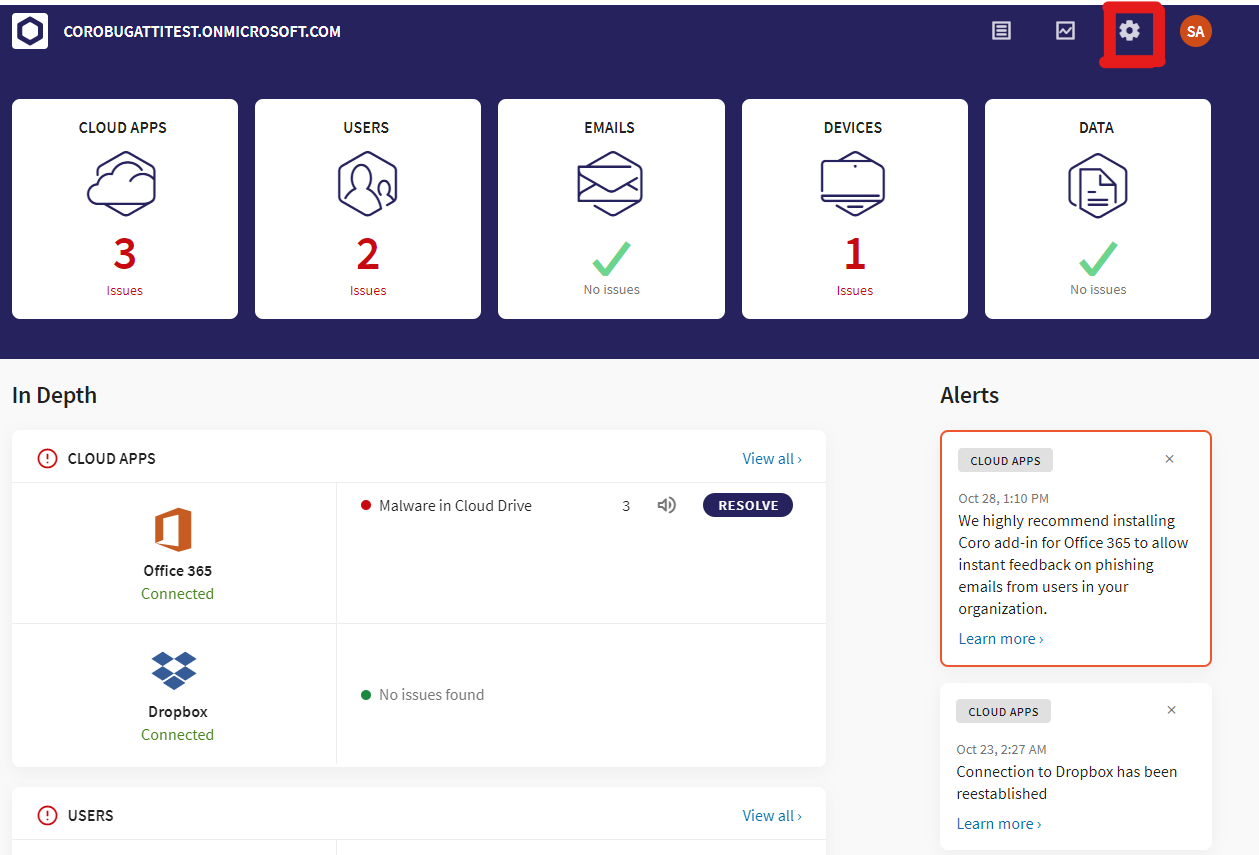Open the Cloud Apps 3 issues count
Screen dimensions: 1259x855
click(124, 255)
